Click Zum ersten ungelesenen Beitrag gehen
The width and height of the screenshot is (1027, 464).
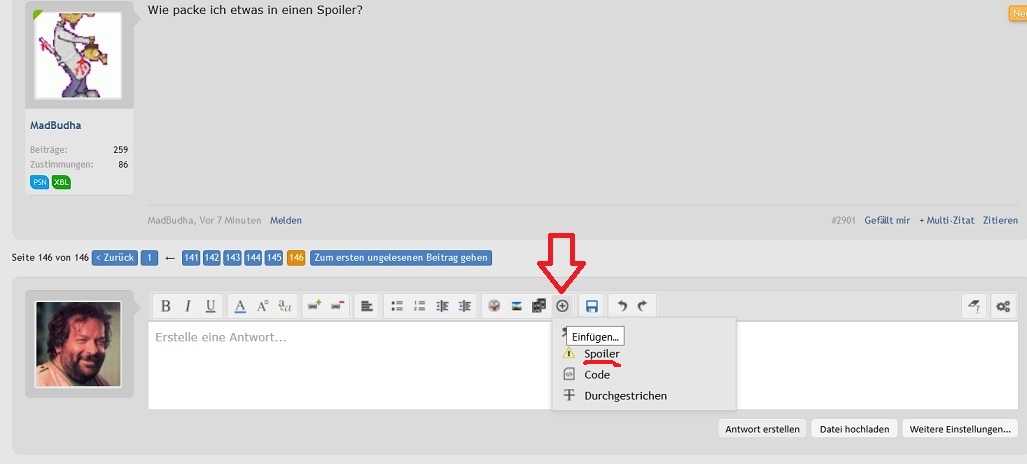(x=401, y=258)
